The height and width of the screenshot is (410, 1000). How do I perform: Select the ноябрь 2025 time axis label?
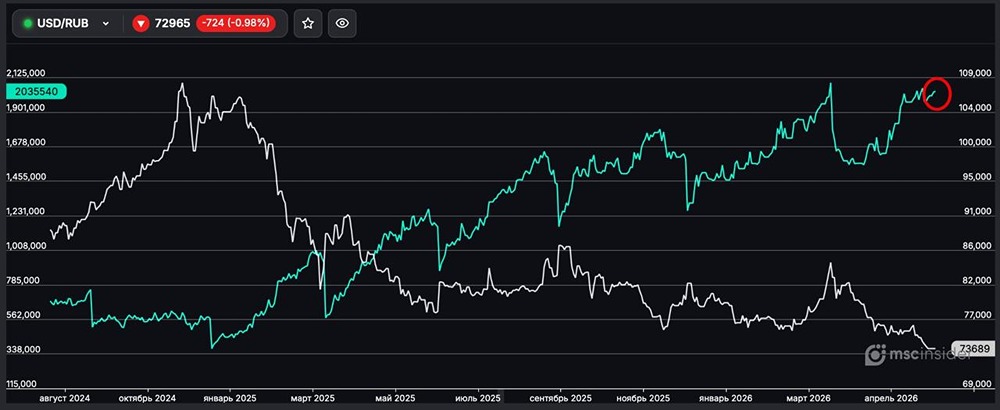point(643,398)
